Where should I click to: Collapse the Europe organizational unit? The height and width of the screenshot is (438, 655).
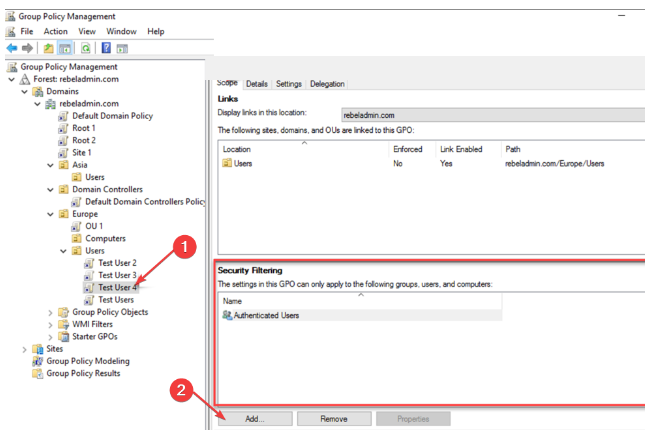point(51,214)
